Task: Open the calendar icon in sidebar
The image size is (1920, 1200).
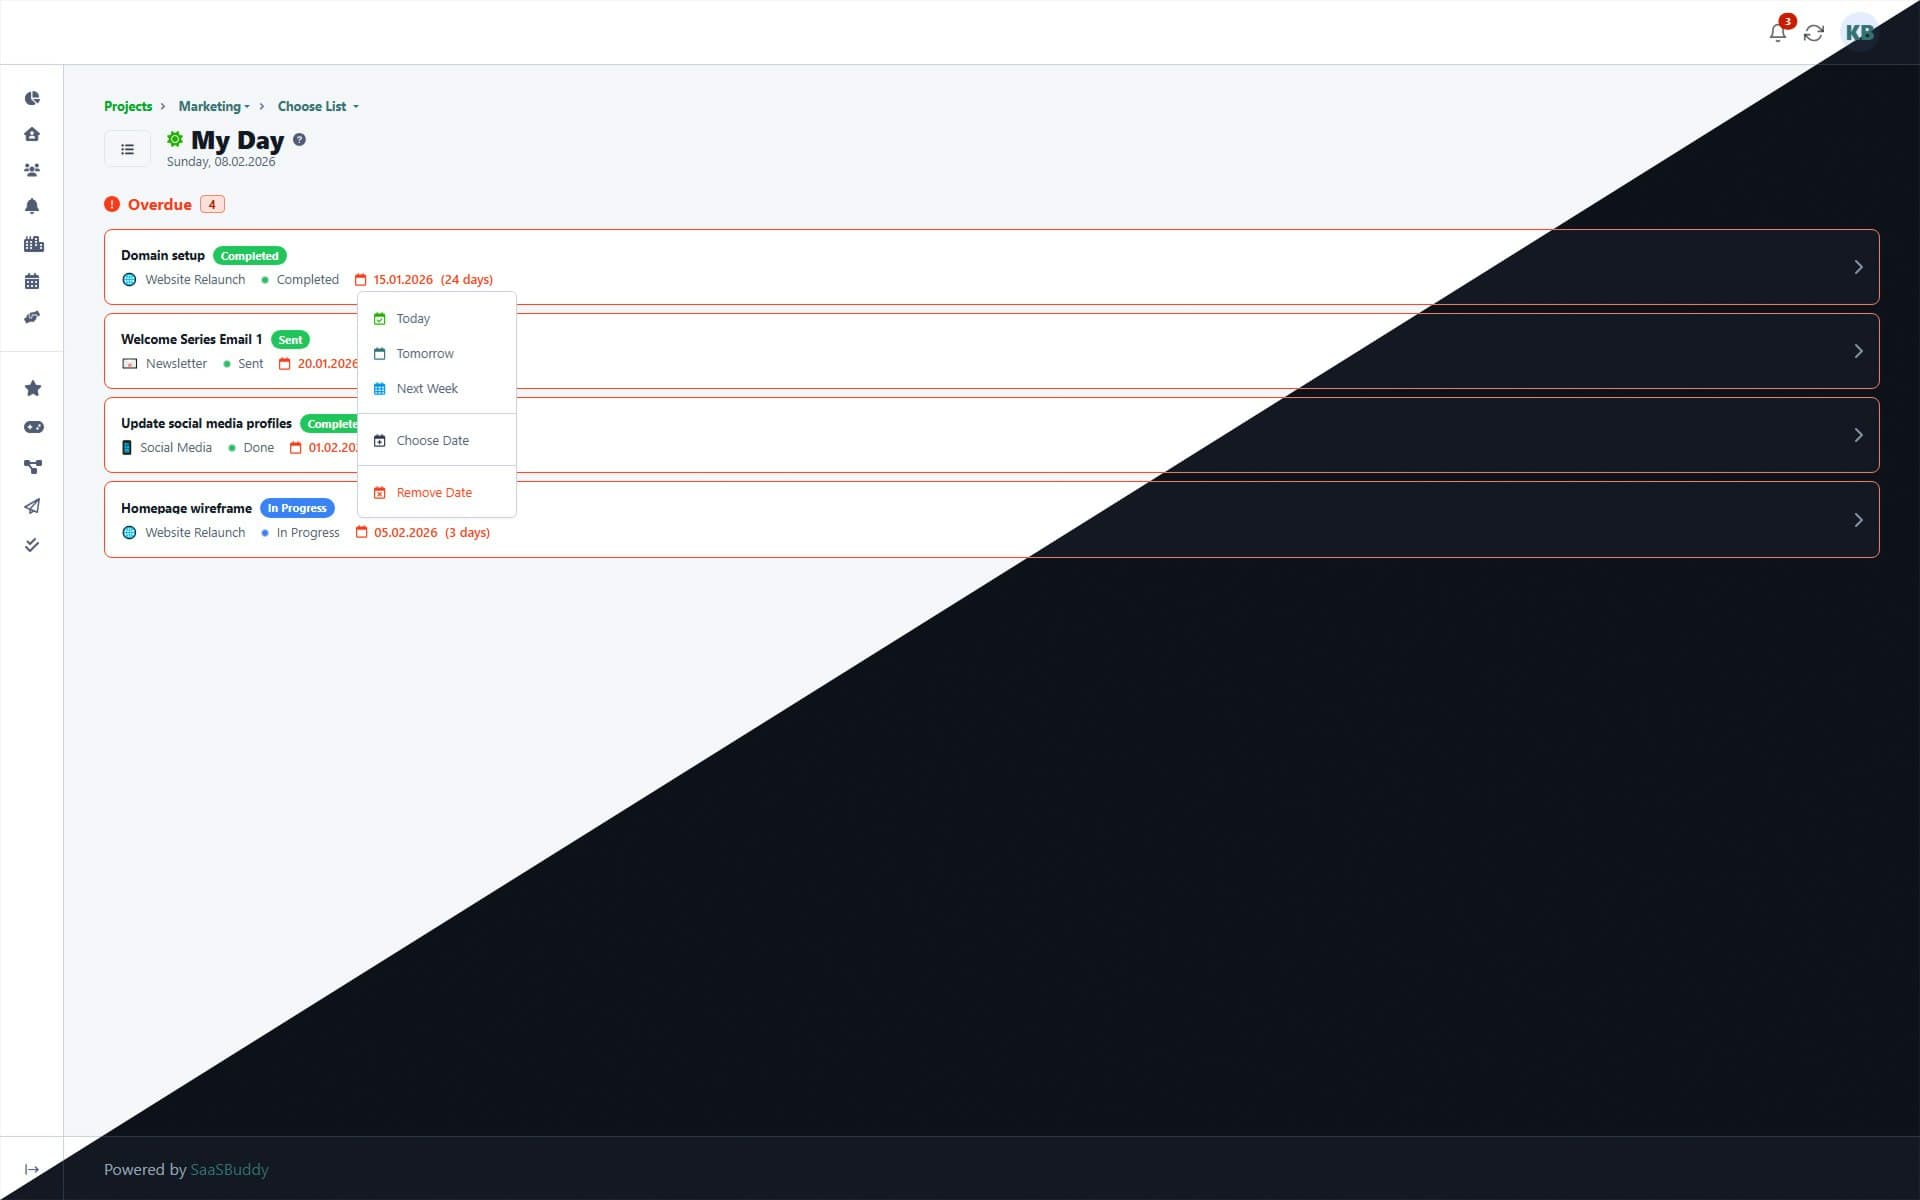Action: pyautogui.click(x=32, y=280)
